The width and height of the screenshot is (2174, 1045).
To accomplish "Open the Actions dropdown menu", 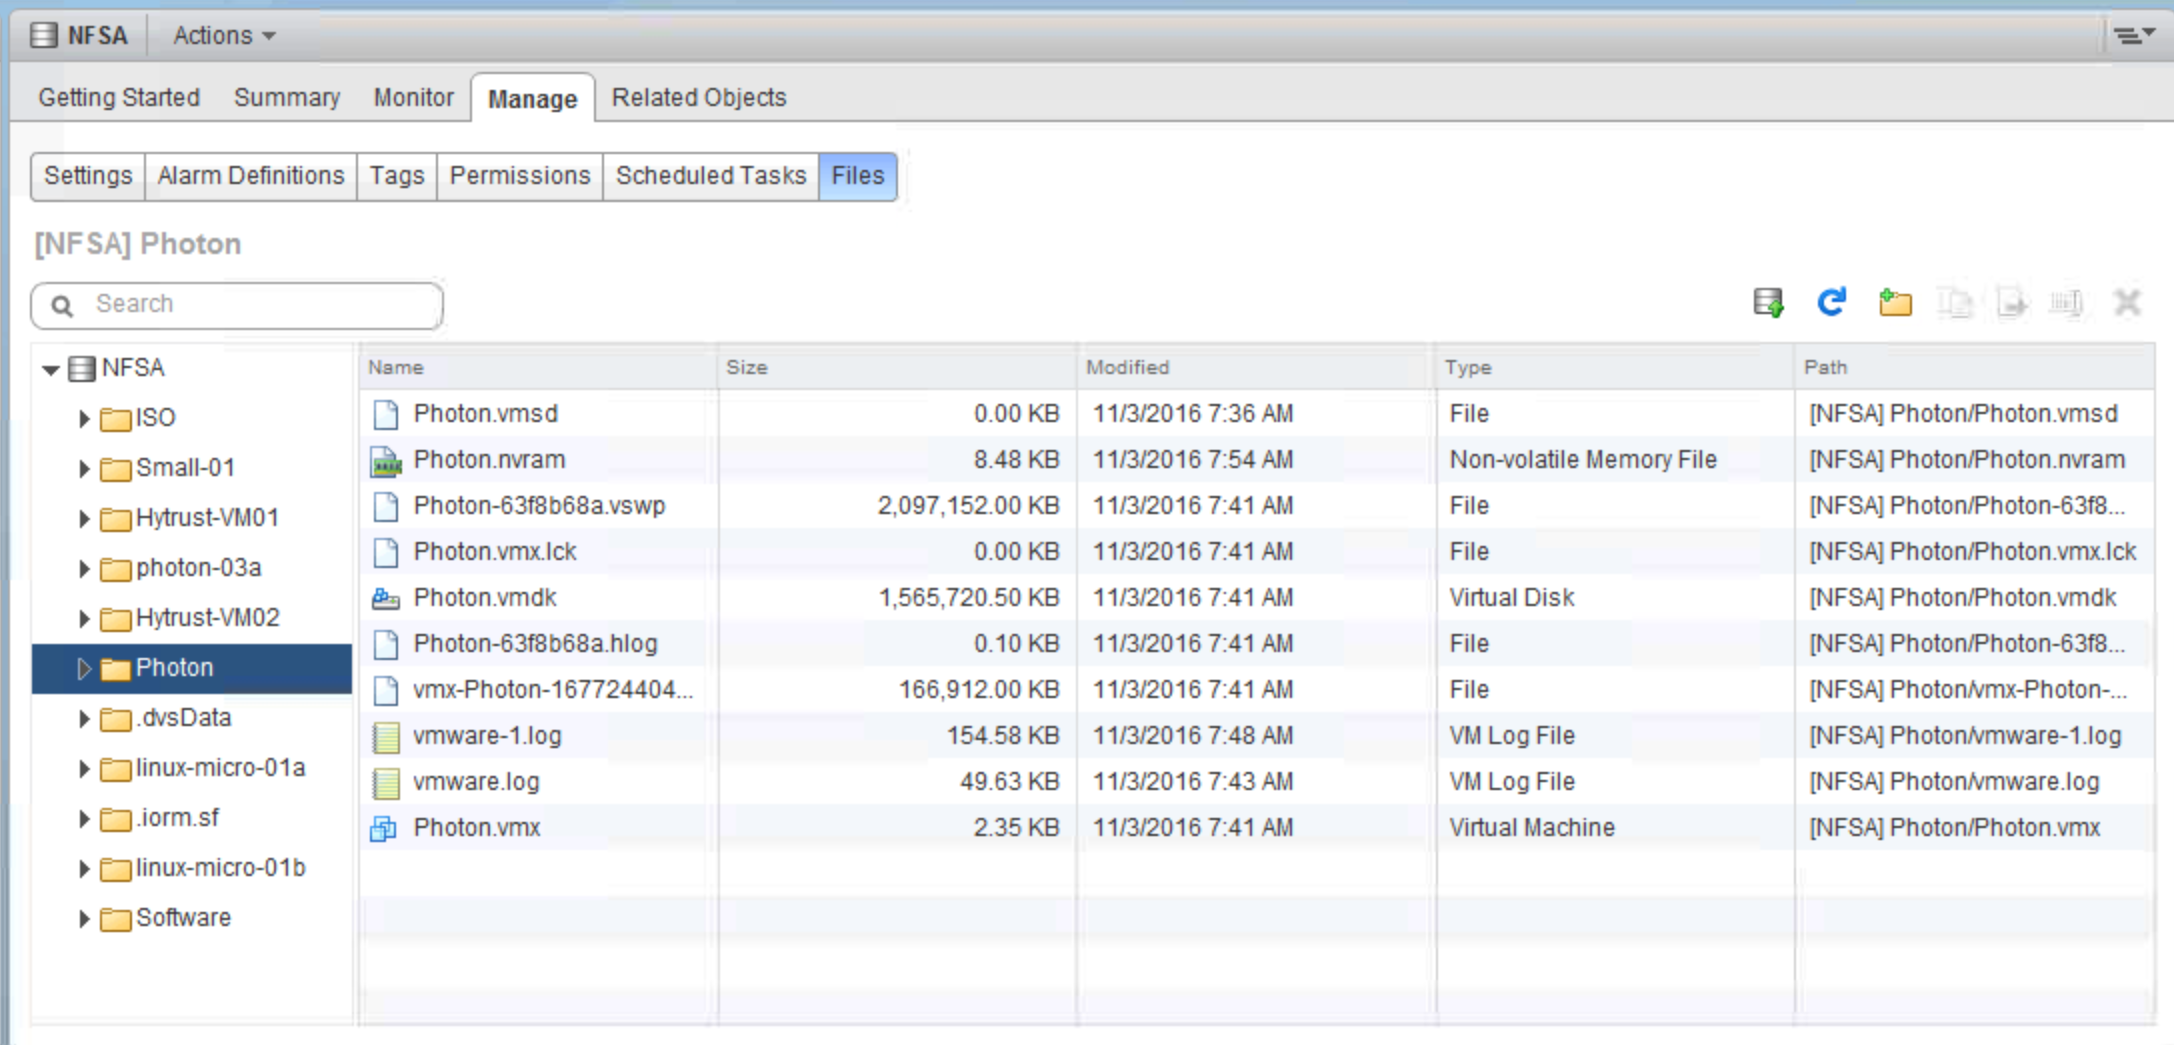I will tap(224, 36).
